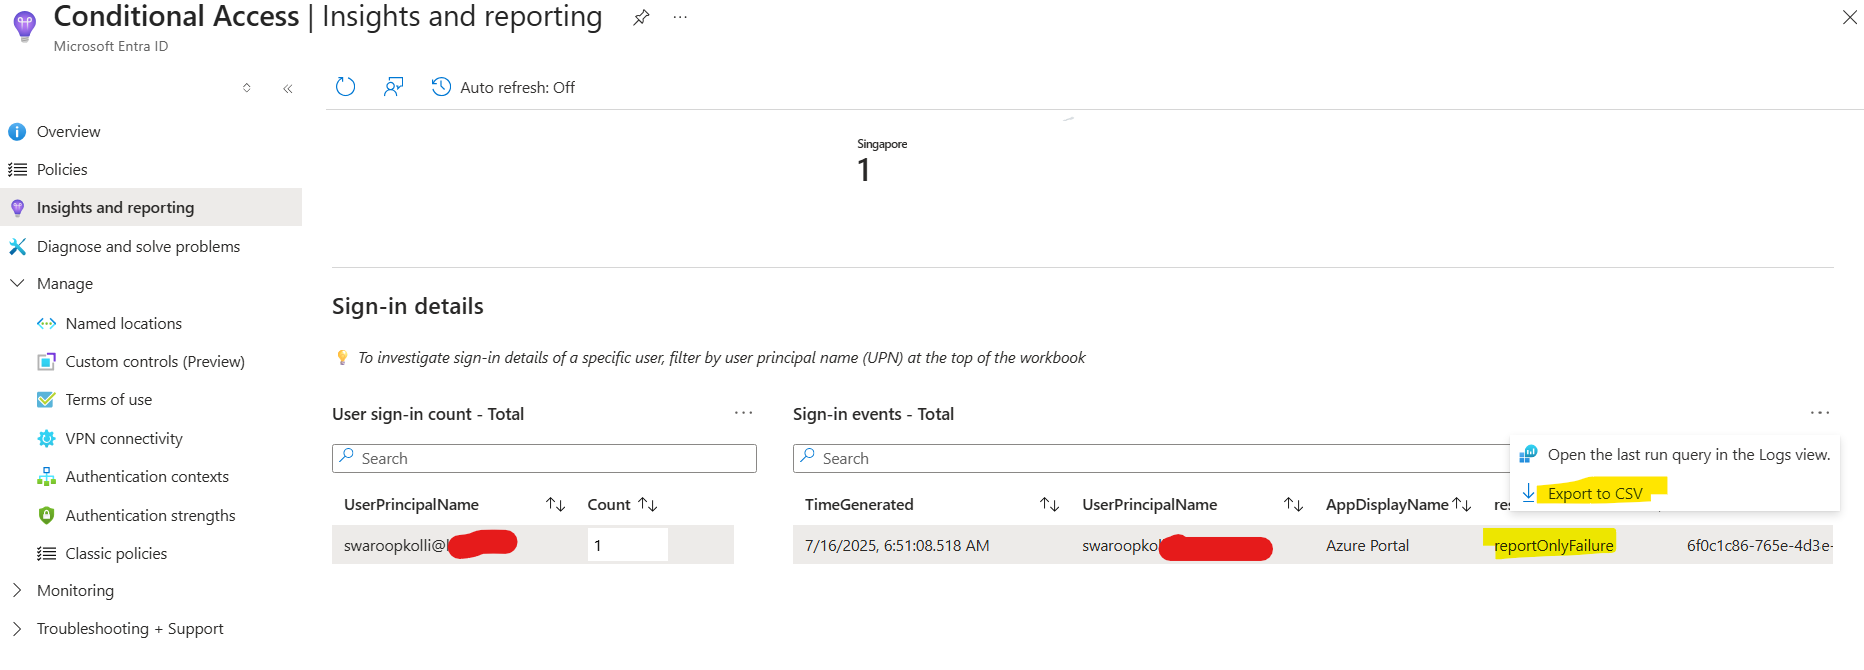Sort the TimeGenerated column

[1049, 504]
